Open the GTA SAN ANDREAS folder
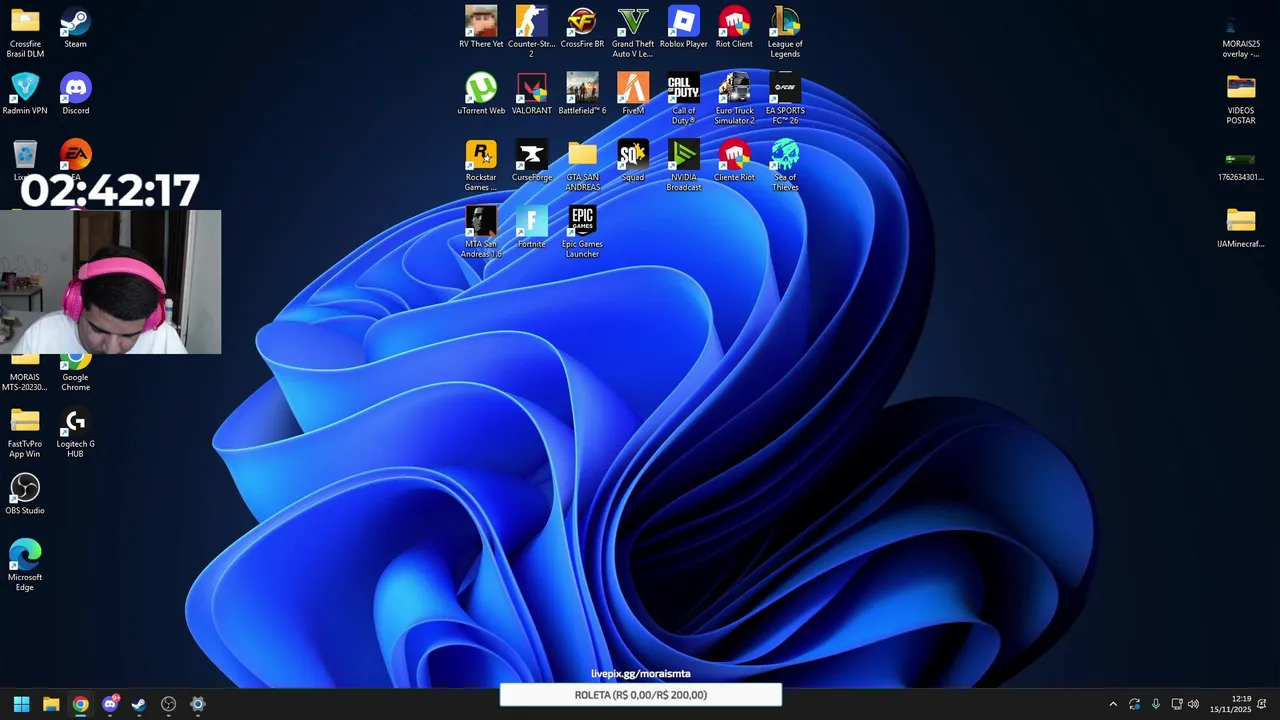The height and width of the screenshot is (720, 1280). click(582, 166)
